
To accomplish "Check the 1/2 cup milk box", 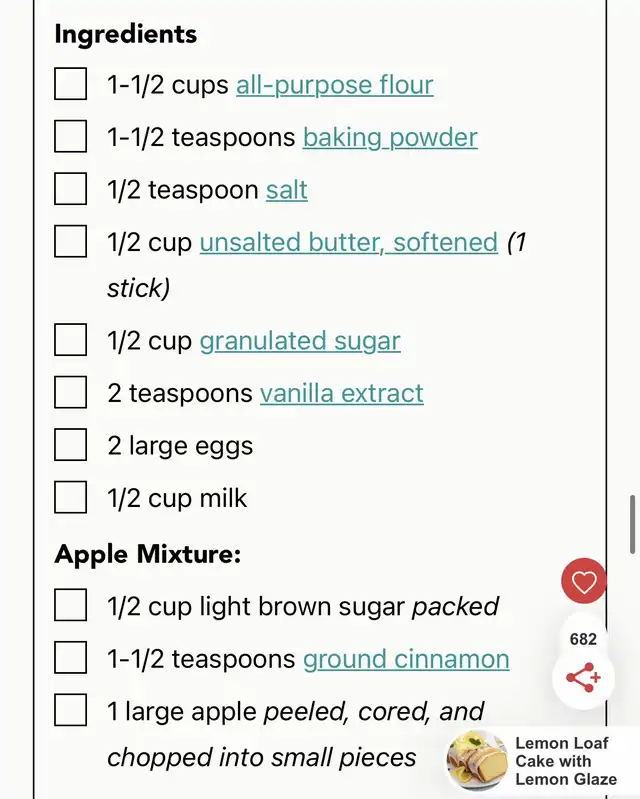I will coord(70,497).
